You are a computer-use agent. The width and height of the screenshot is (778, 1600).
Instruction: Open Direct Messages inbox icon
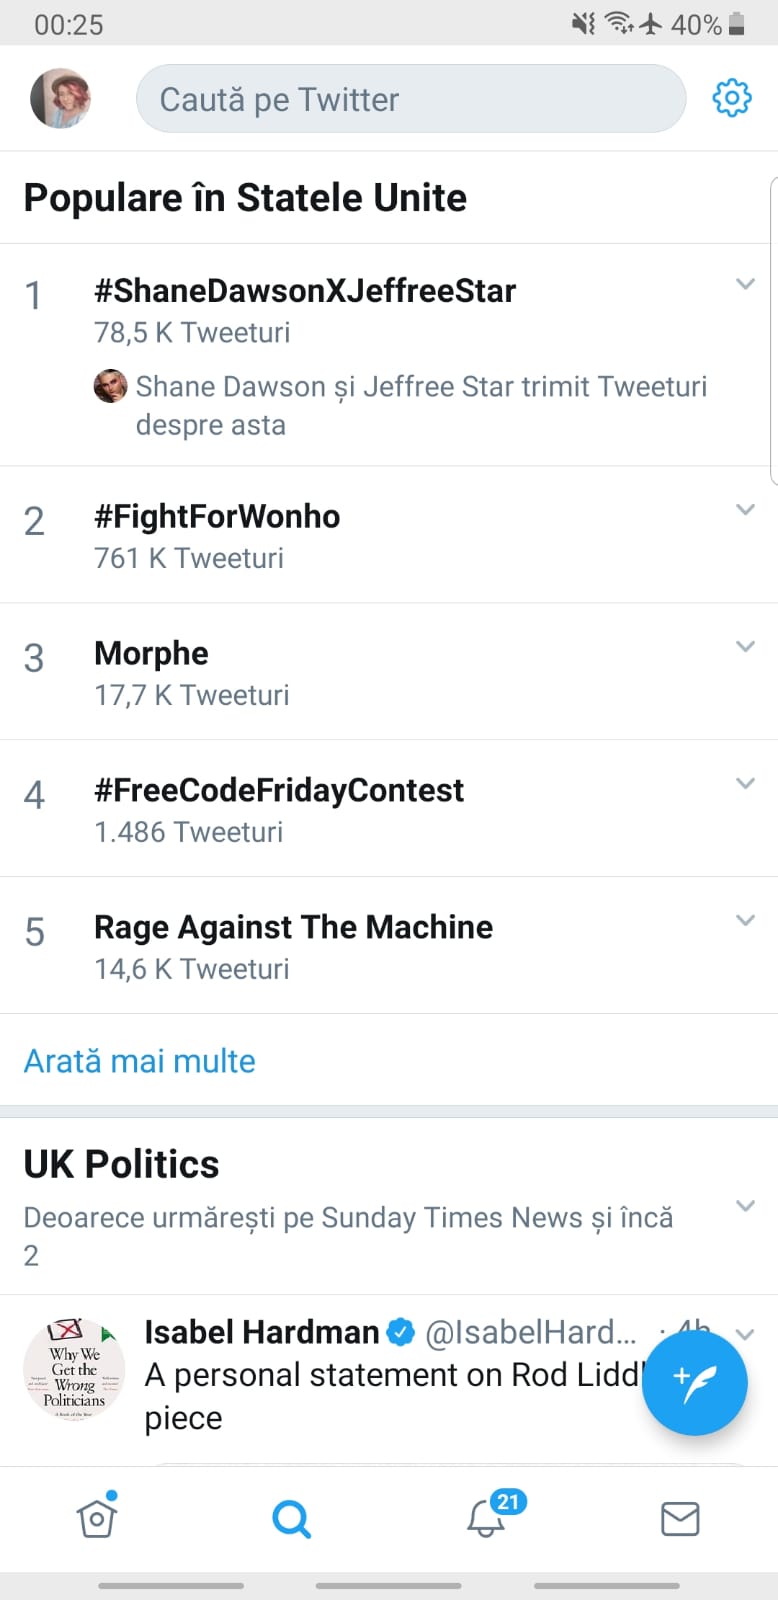click(680, 1518)
